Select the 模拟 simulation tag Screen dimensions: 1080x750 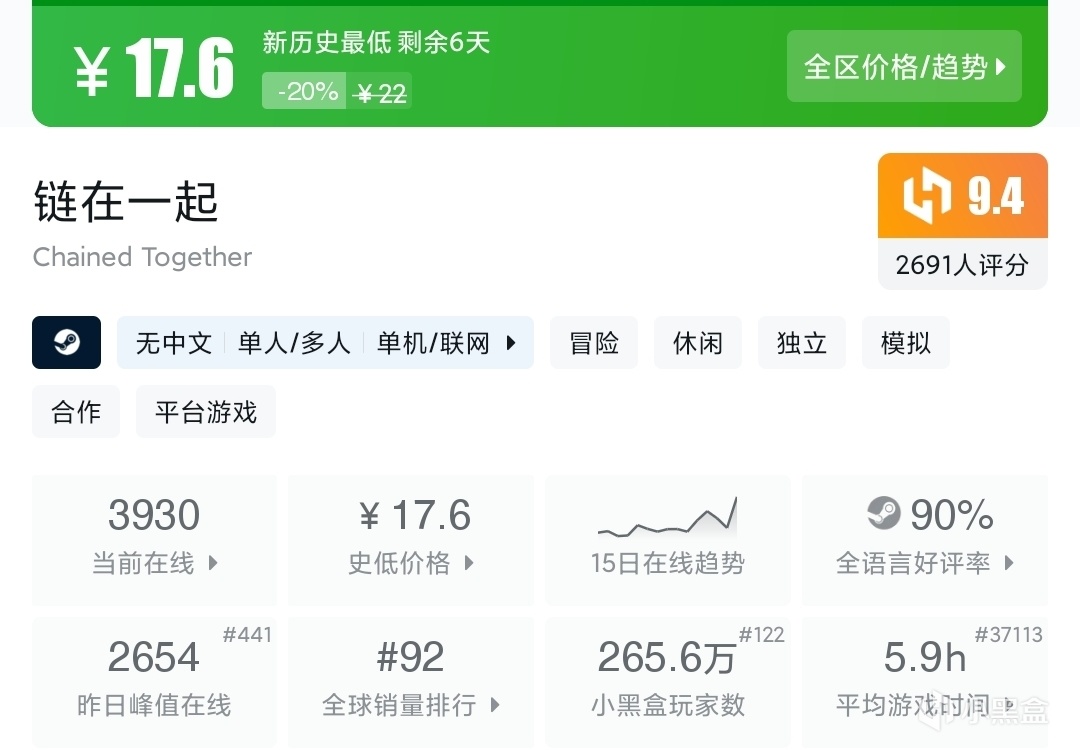[906, 343]
